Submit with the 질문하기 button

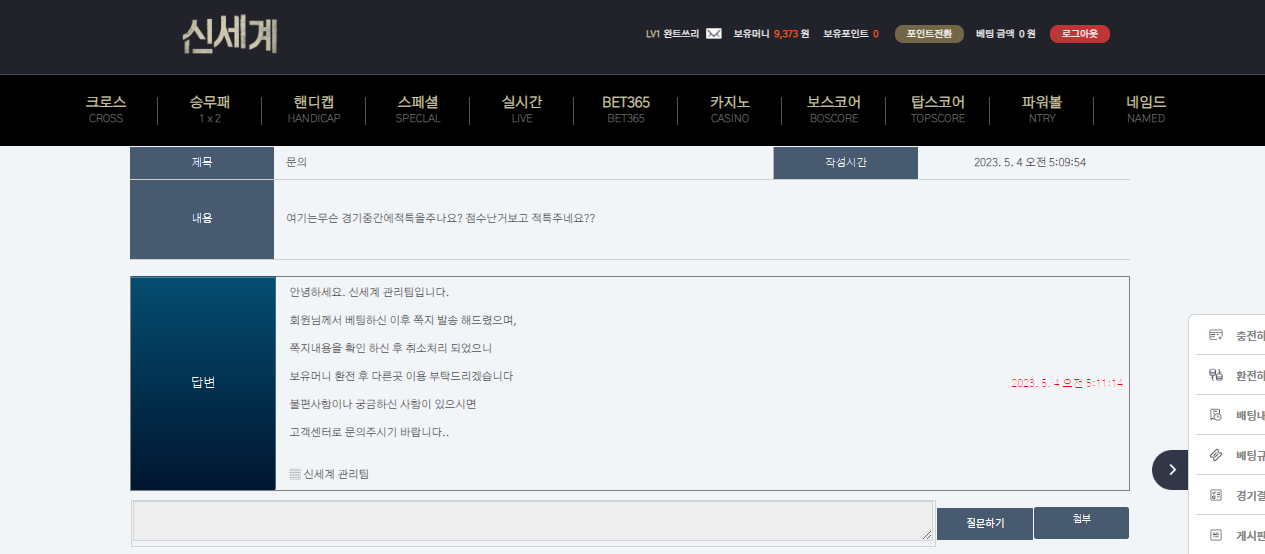pyautogui.click(x=985, y=523)
